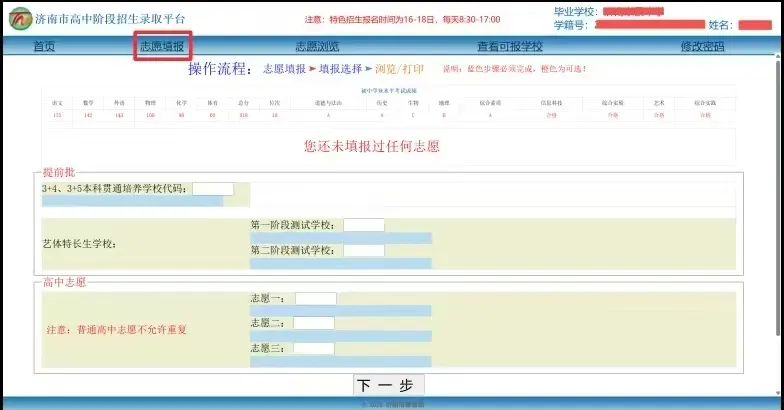Click the message 您还未填报过任何志愿
Viewport: 784px width, 410px height.
click(372, 146)
